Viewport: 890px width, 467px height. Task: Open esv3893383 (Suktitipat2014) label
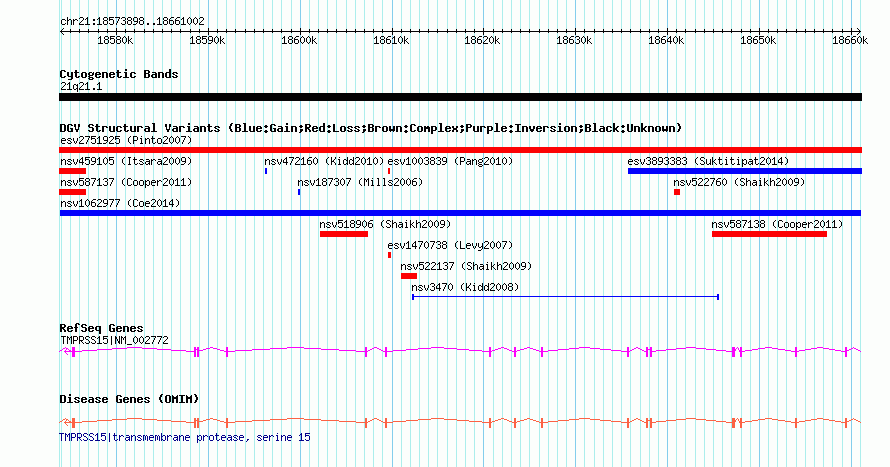(708, 161)
